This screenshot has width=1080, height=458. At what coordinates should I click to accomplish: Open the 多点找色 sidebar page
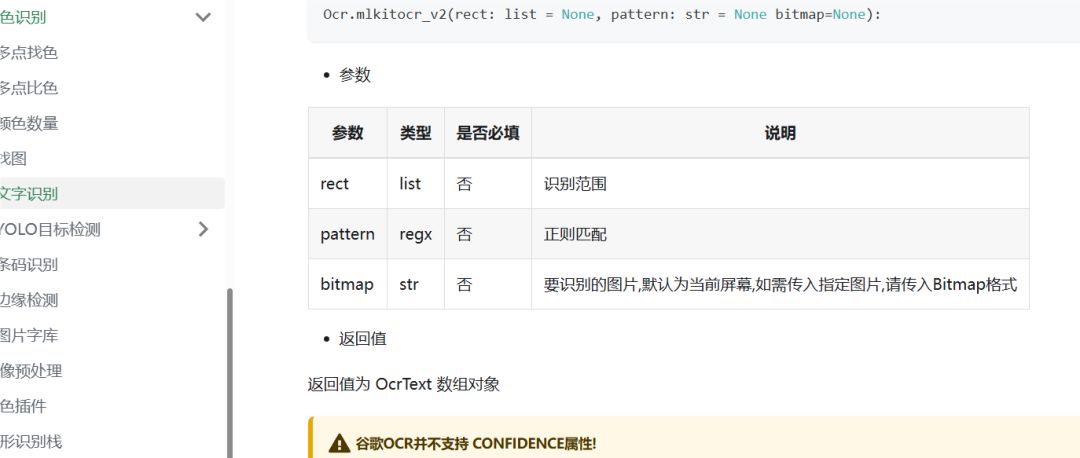click(x=30, y=53)
